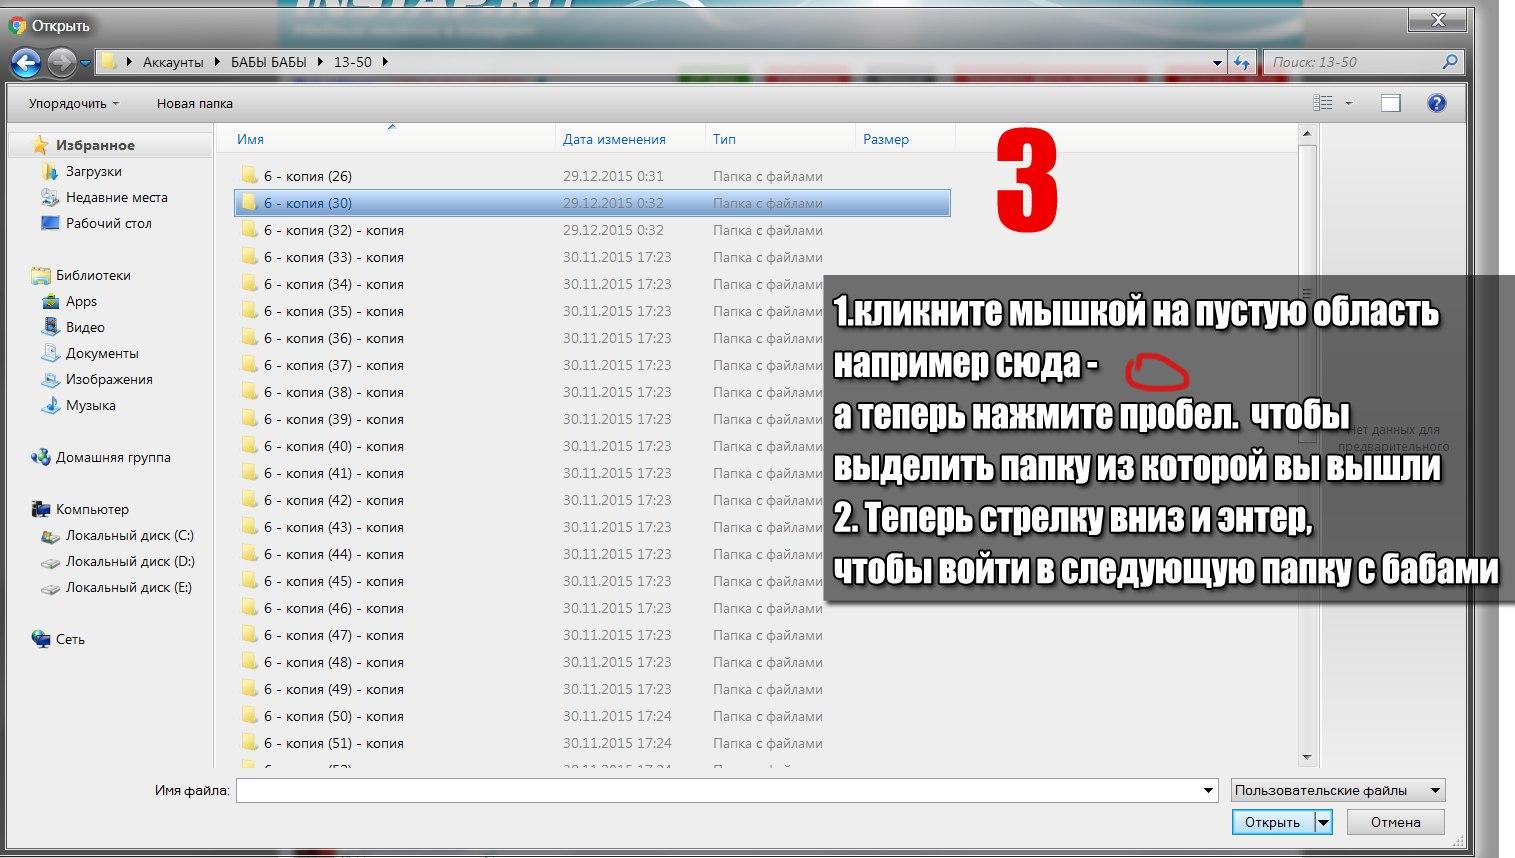Open the Видео library
Screen dimensions: 1515x858
pyautogui.click(x=85, y=327)
